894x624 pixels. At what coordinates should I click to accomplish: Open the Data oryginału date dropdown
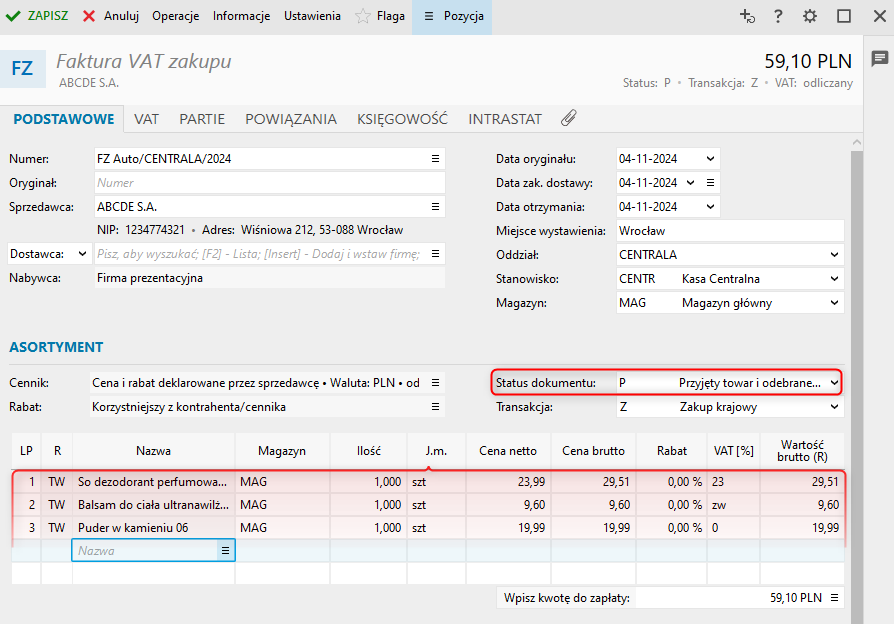[x=710, y=159]
